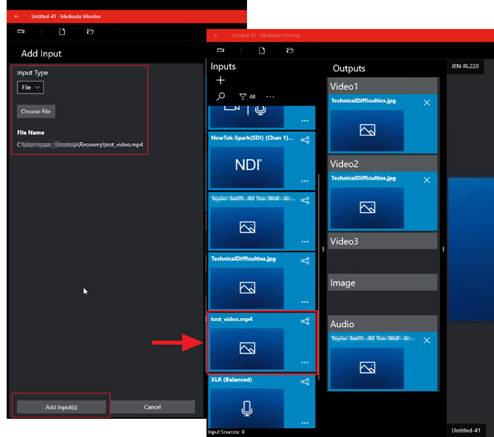Open the All filter in Inputs
Image resolution: width=494 pixels, height=437 pixels.
(247, 97)
